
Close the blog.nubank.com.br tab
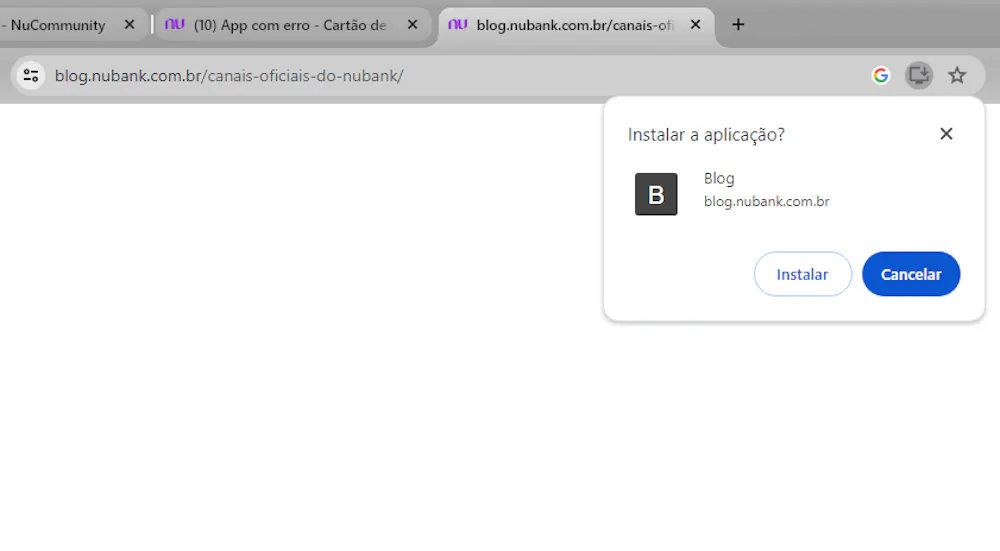click(696, 24)
